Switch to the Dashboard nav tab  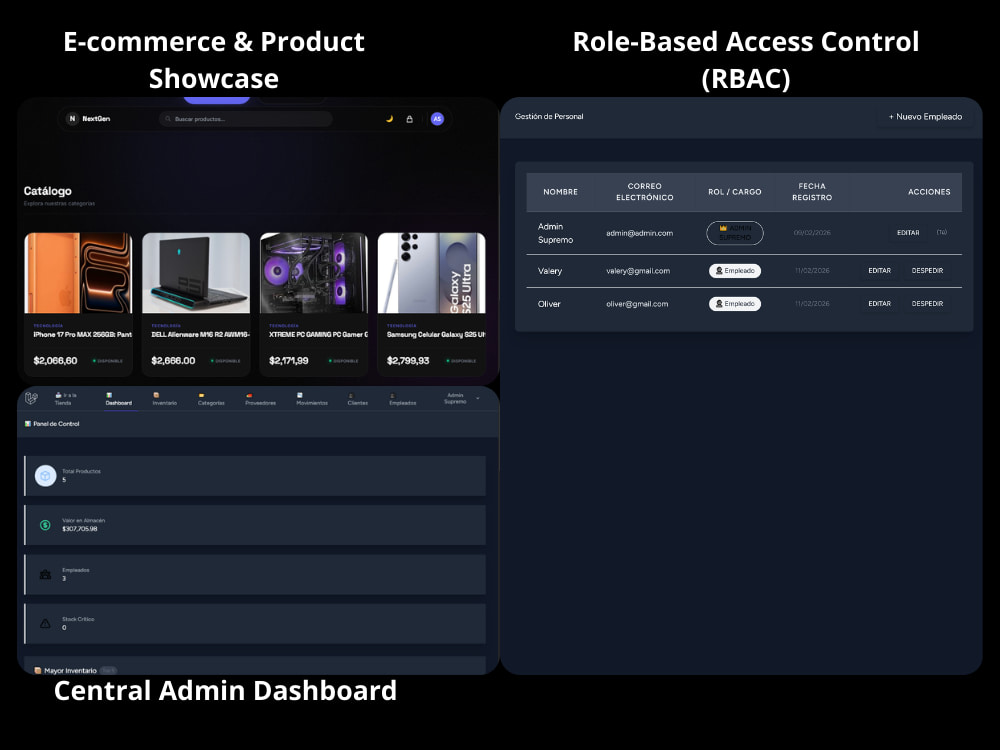point(119,399)
